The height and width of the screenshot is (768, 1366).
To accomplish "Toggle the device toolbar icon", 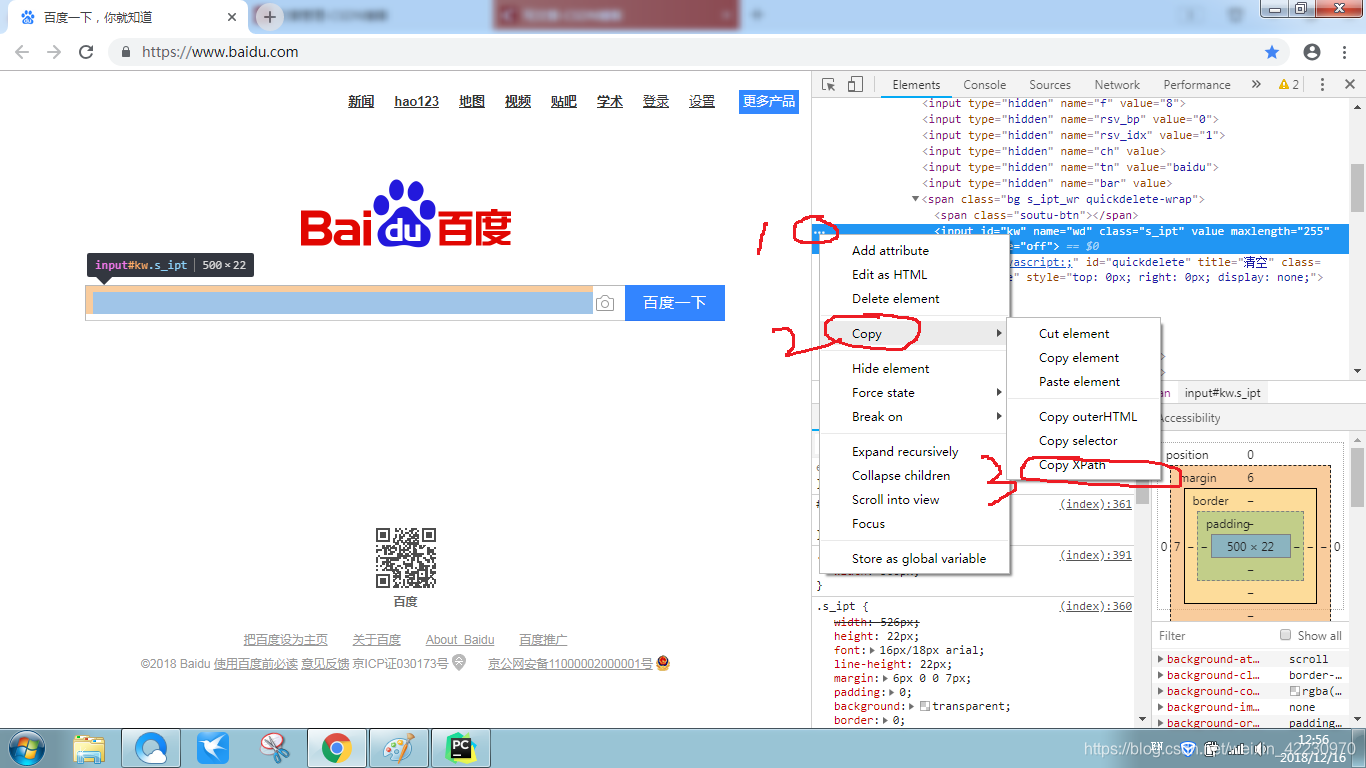I will (x=855, y=85).
